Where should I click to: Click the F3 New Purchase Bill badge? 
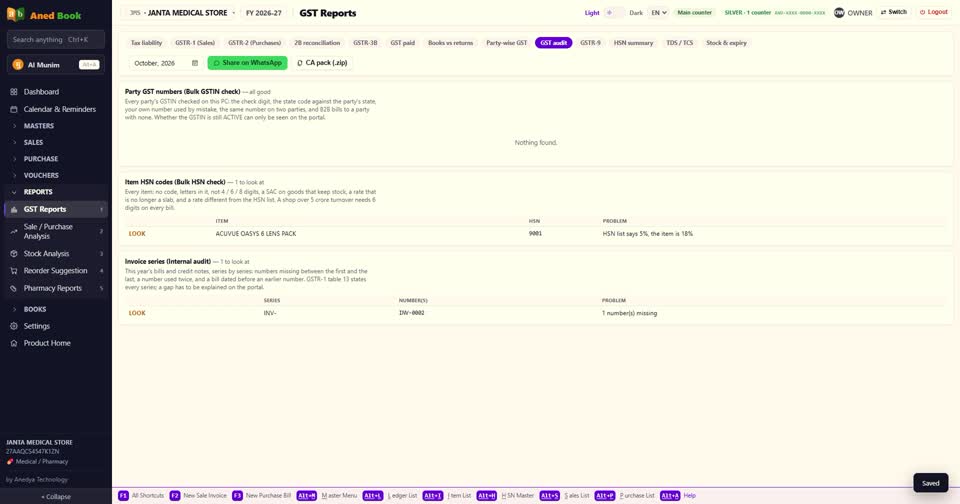pyautogui.click(x=237, y=495)
